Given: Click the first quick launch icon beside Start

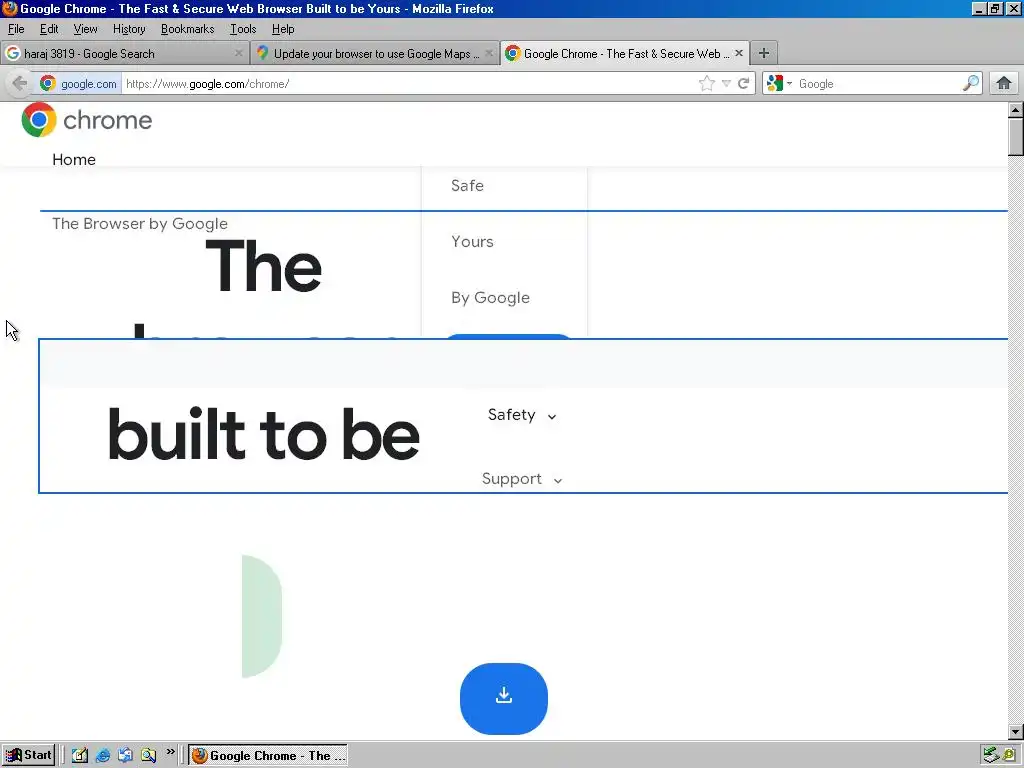Looking at the screenshot, I should (x=80, y=755).
